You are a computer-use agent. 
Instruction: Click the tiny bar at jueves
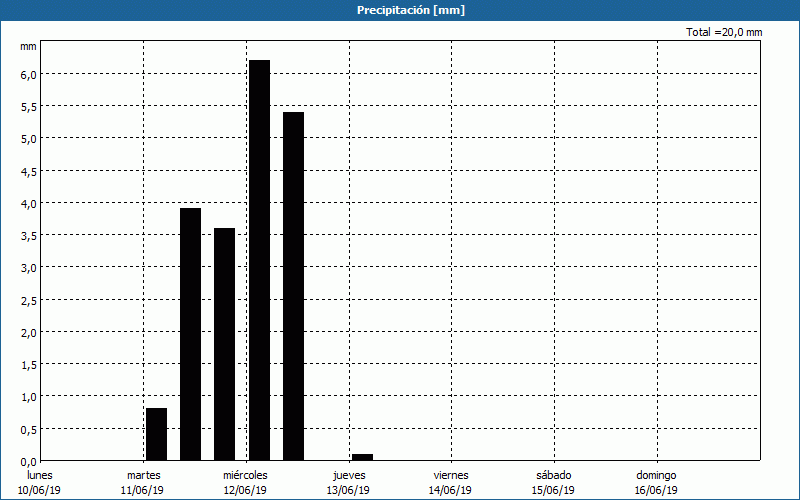362,457
